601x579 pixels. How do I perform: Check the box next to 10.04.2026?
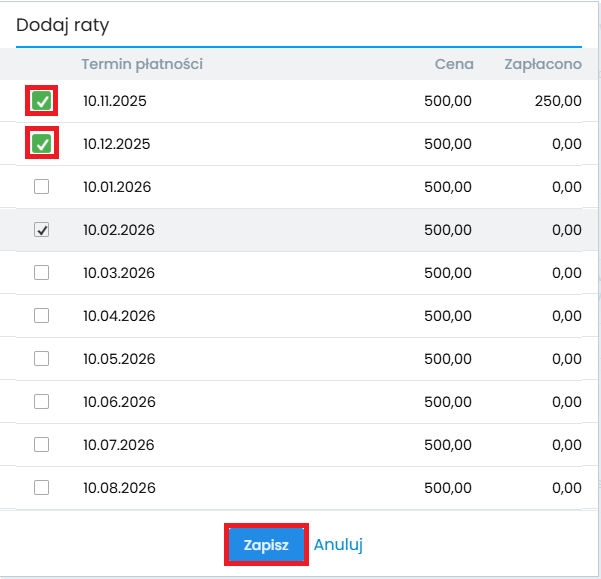[x=41, y=316]
